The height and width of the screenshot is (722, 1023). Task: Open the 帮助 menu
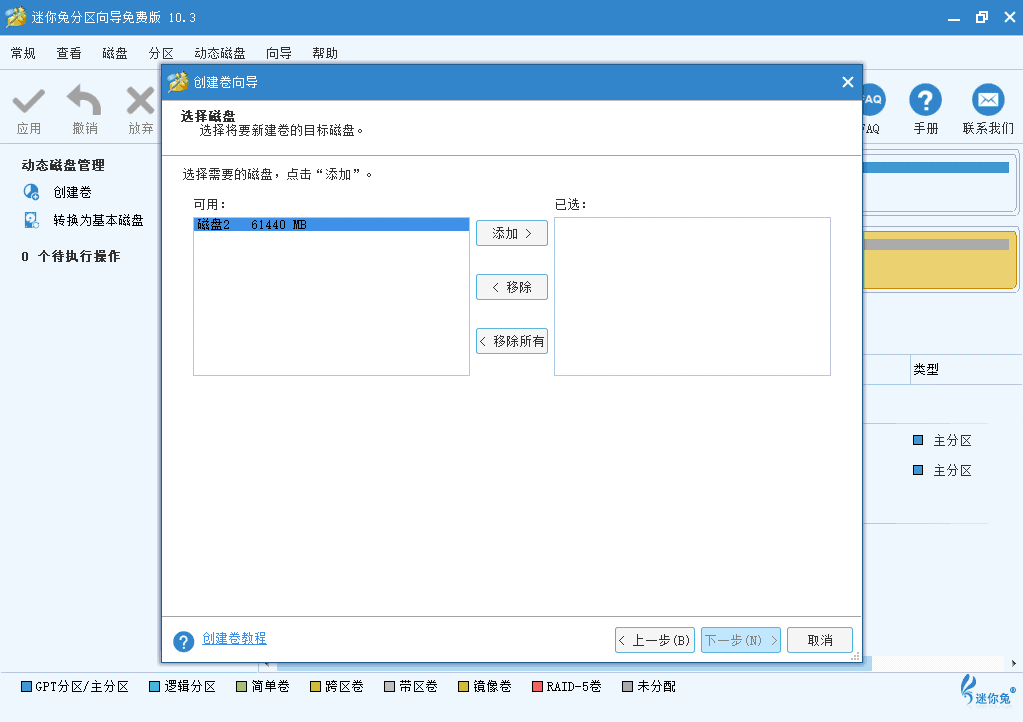click(x=325, y=53)
